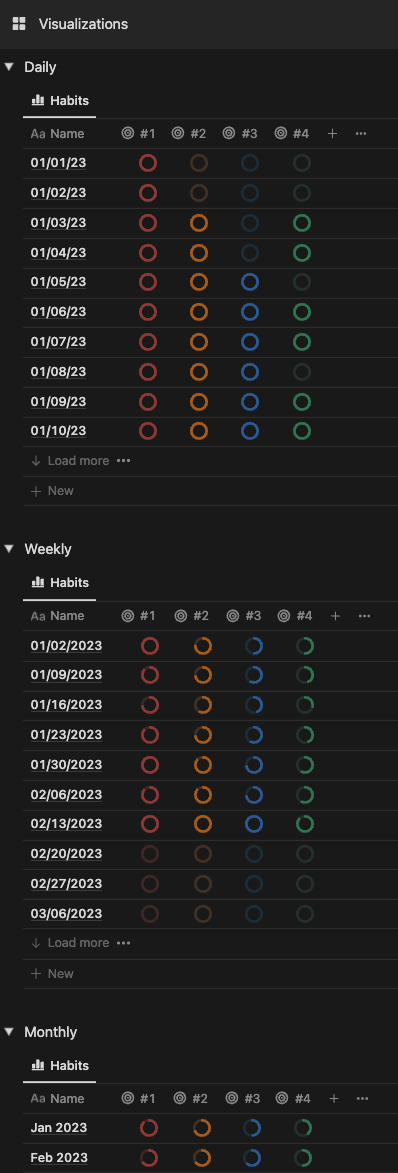Open the 01/10/23 daily entry

[58, 431]
